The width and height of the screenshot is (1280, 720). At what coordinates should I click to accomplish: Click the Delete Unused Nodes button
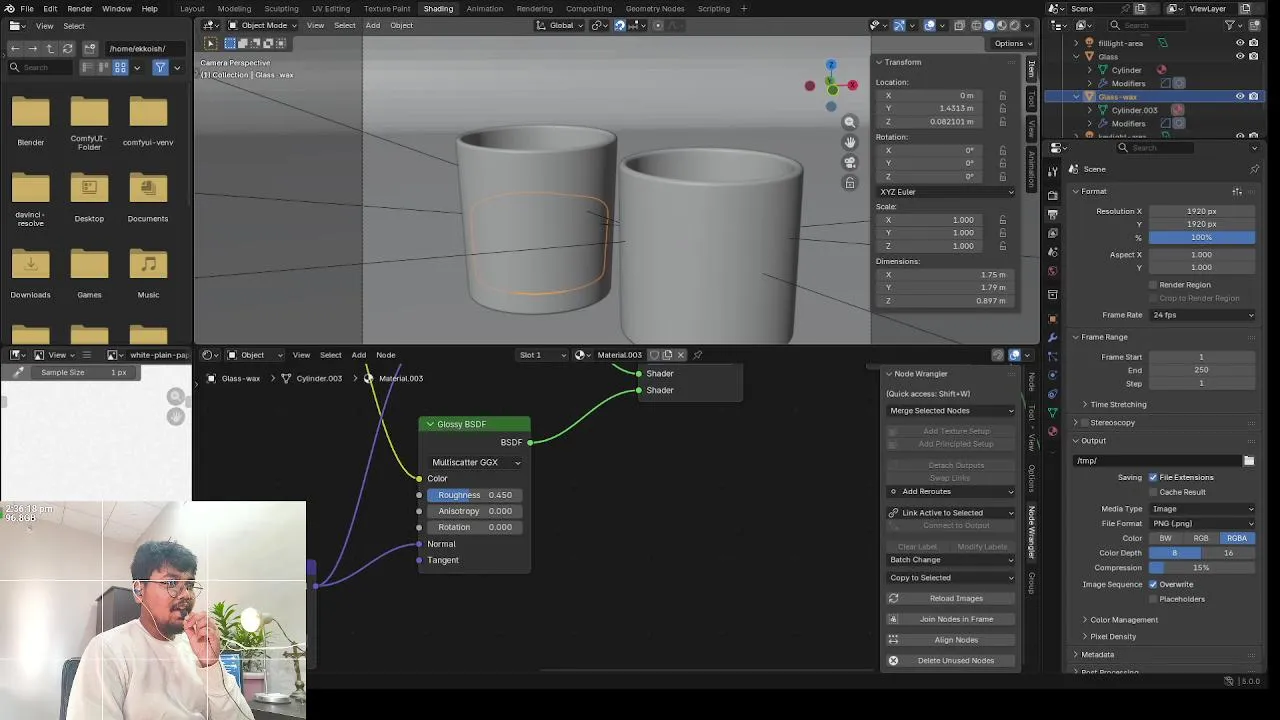coord(955,661)
